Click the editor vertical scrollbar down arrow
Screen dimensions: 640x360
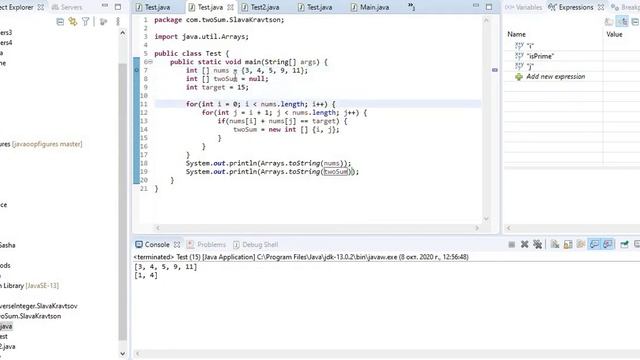486,218
